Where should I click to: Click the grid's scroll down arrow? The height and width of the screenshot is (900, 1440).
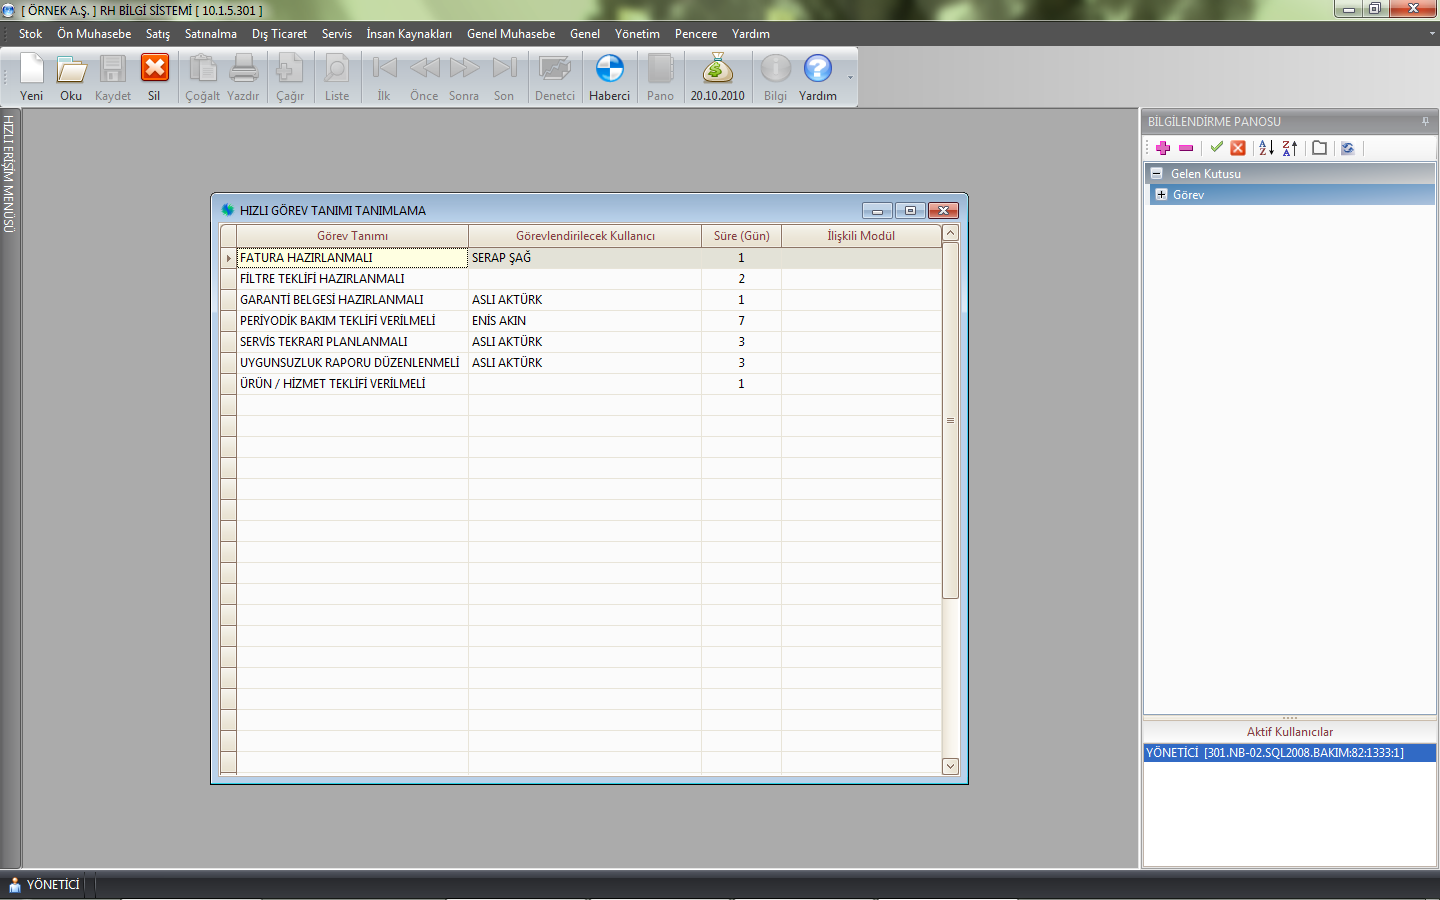tap(950, 766)
